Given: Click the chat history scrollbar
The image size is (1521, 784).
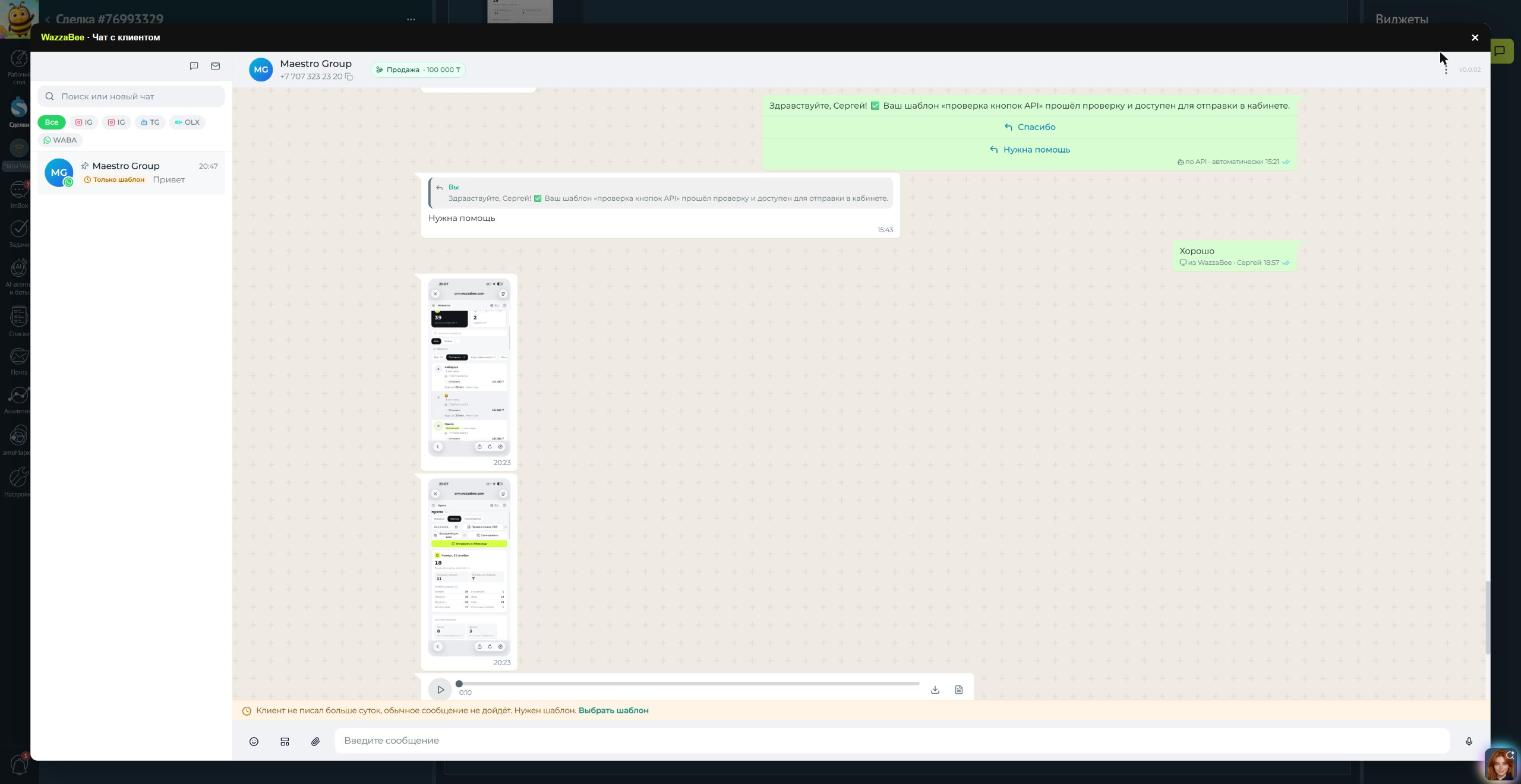Looking at the screenshot, I should (x=1487, y=617).
